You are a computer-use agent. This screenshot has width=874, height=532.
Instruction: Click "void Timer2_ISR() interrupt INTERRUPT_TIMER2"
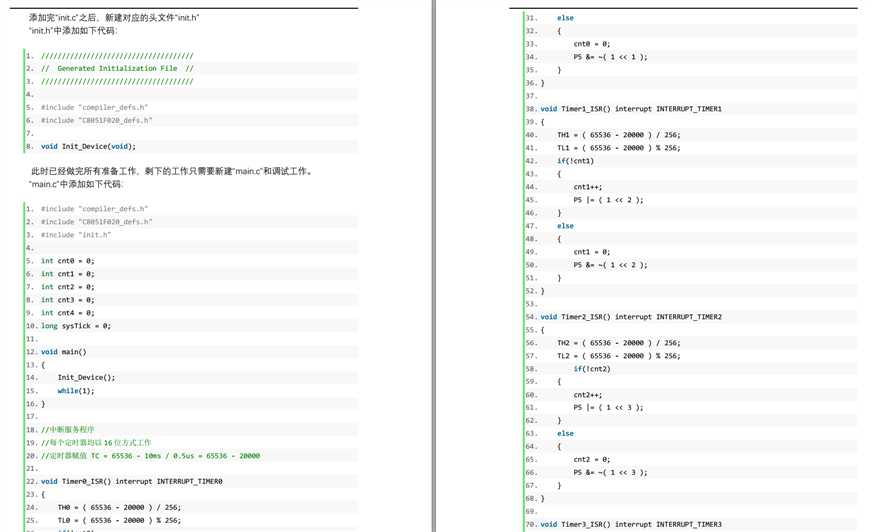coord(631,317)
